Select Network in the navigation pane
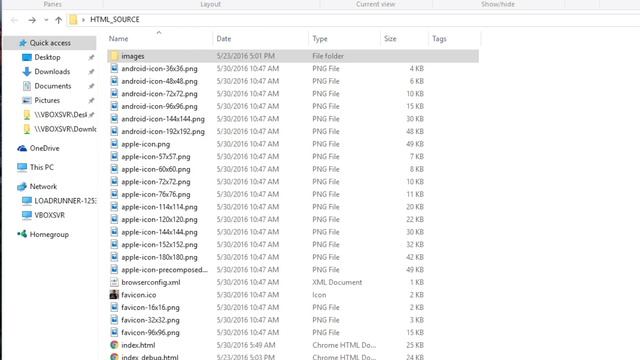The width and height of the screenshot is (640, 360). click(43, 187)
